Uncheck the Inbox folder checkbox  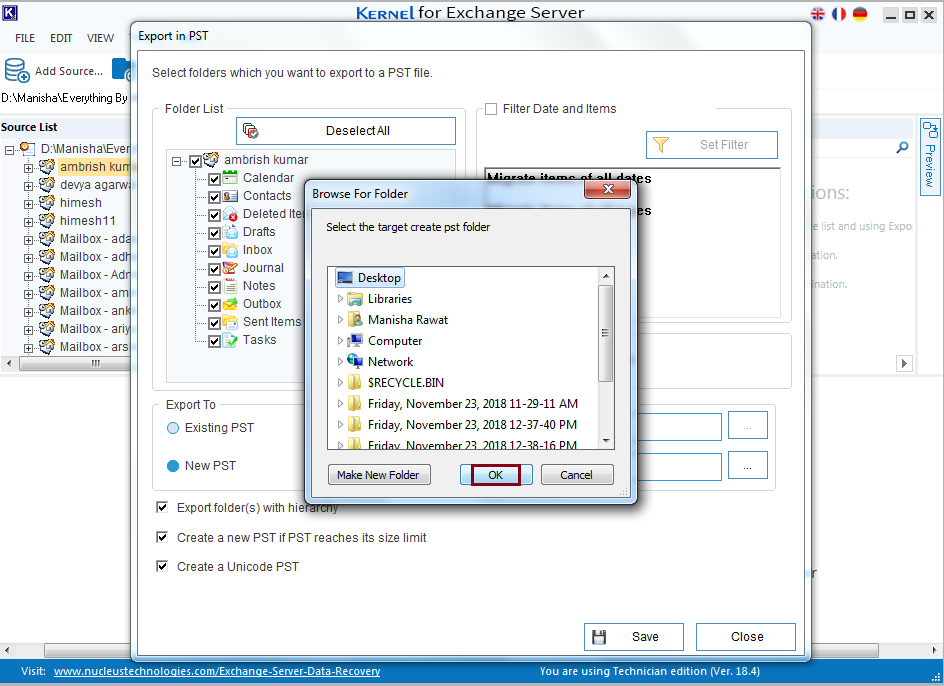click(214, 251)
